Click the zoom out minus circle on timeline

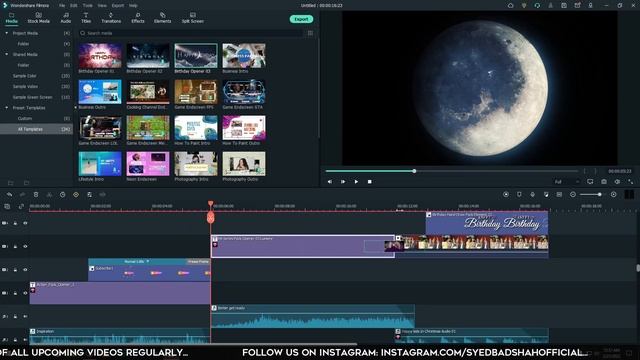(x=573, y=195)
